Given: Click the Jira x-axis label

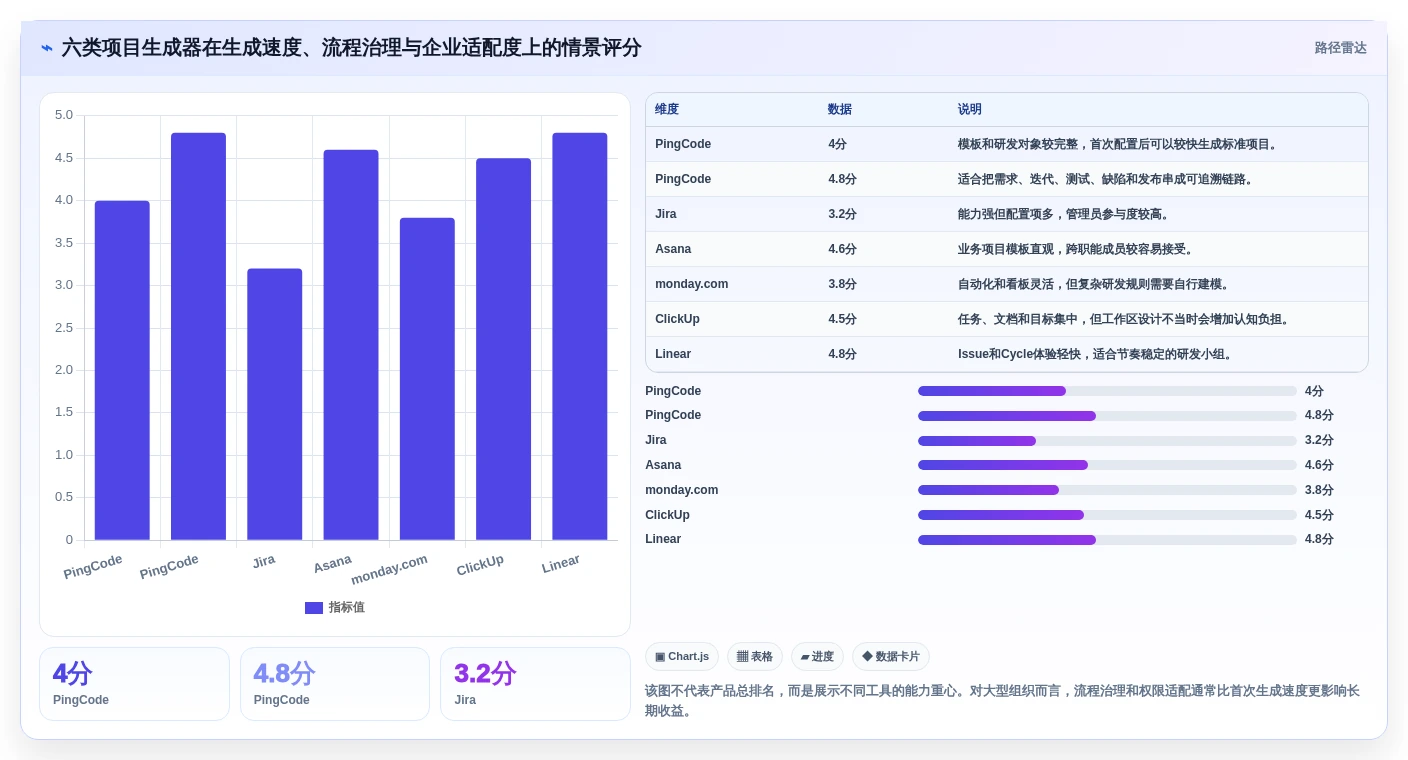Looking at the screenshot, I should 264,561.
